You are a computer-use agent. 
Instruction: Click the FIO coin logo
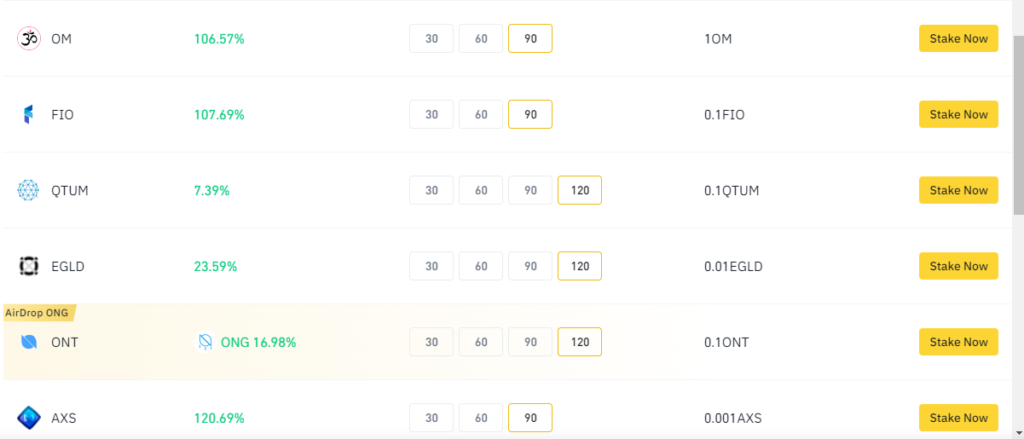(x=28, y=115)
